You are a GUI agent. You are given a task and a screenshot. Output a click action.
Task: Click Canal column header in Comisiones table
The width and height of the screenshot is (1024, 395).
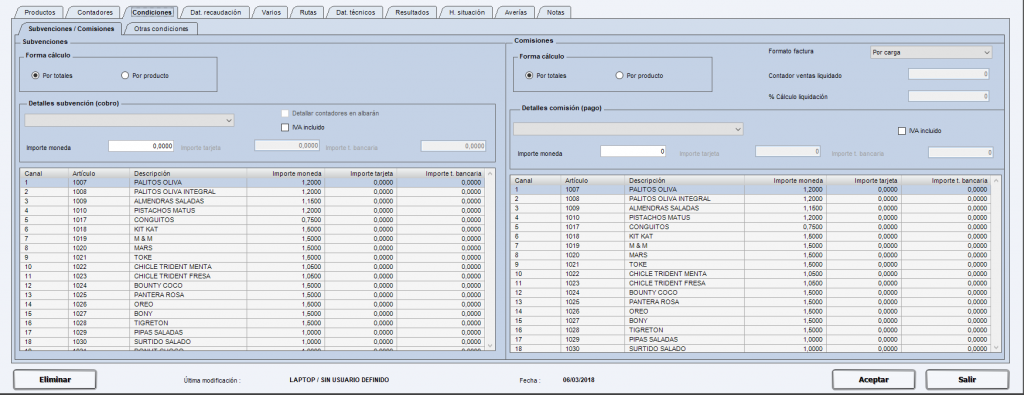[535, 180]
